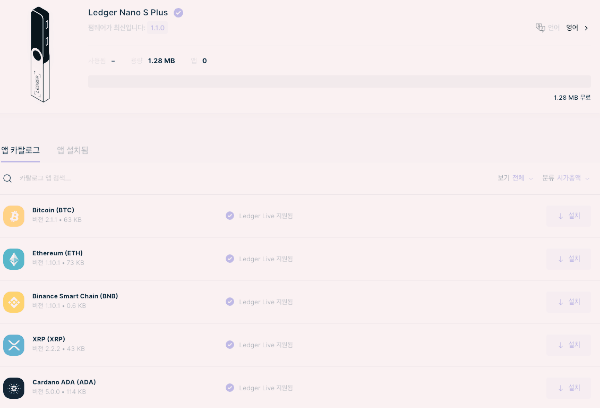The width and height of the screenshot is (600, 408).
Task: Open the 분류 시가총액 sort dropdown
Action: (566, 178)
